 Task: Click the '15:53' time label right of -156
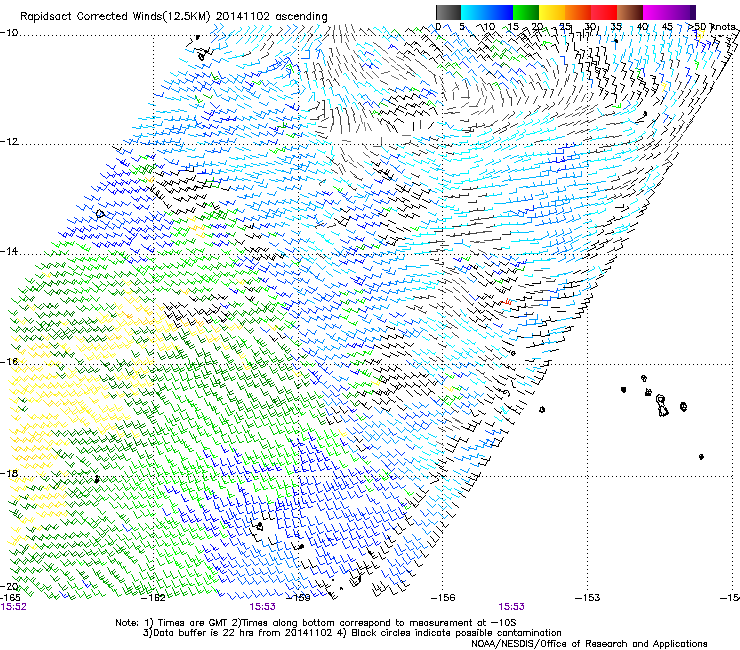(512, 607)
